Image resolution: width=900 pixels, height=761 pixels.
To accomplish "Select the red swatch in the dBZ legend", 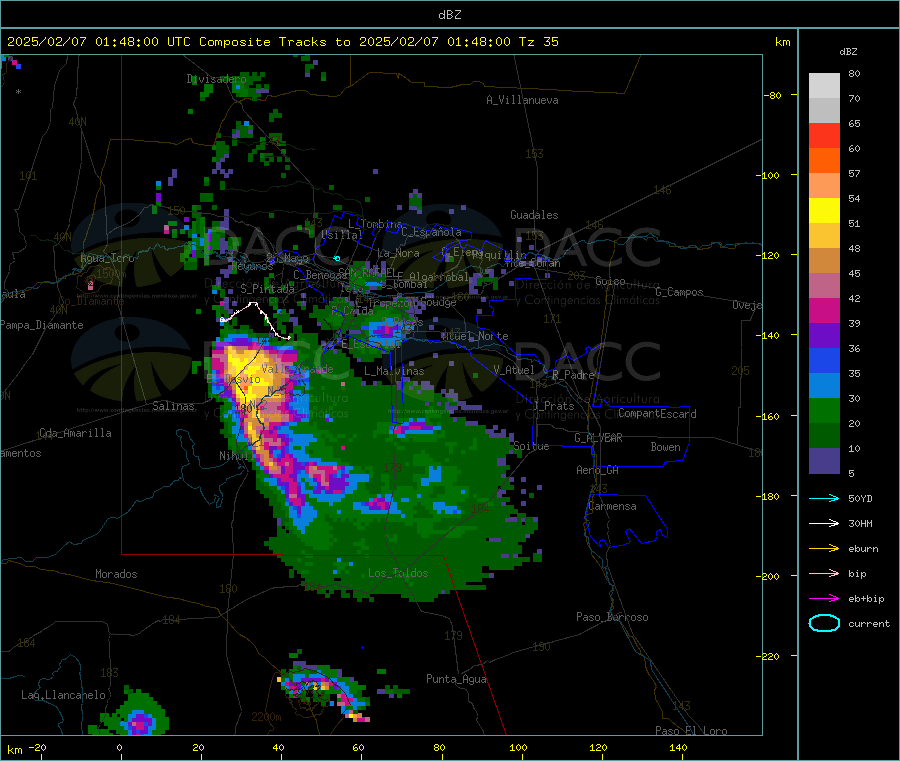I will (824, 135).
